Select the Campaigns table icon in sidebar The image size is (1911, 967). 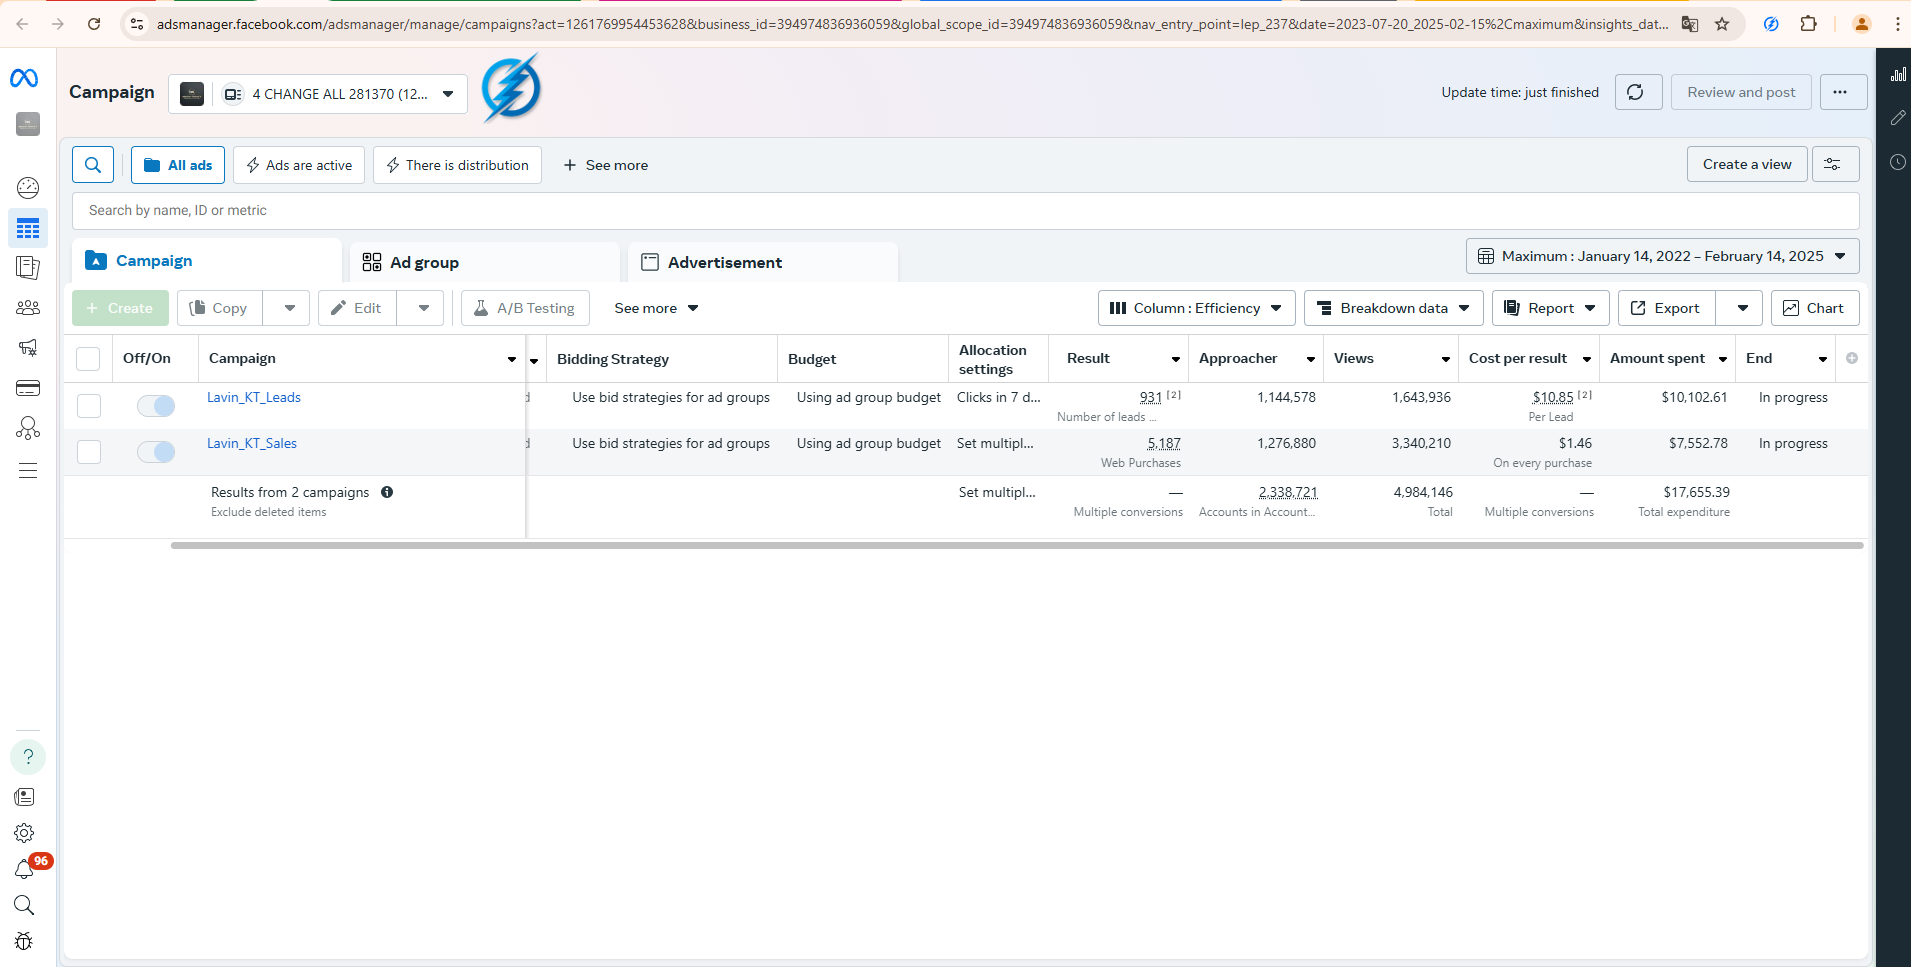(x=28, y=229)
